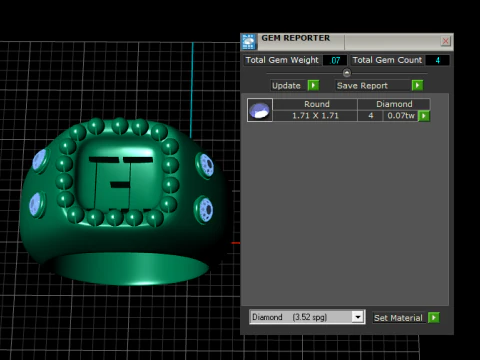The image size is (480, 360).
Task: Open the Diamond (3.52 spg) material dropdown
Action: 358,317
